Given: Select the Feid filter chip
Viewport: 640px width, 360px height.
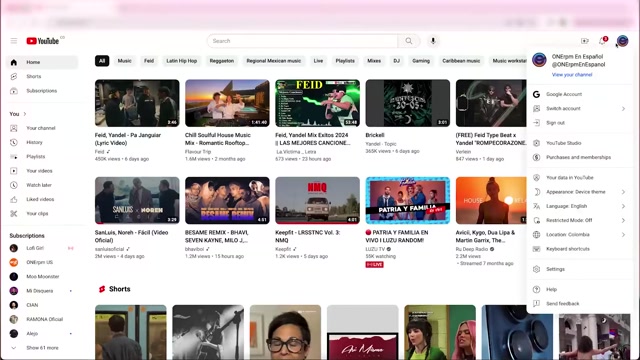Looking at the screenshot, I should click(149, 61).
